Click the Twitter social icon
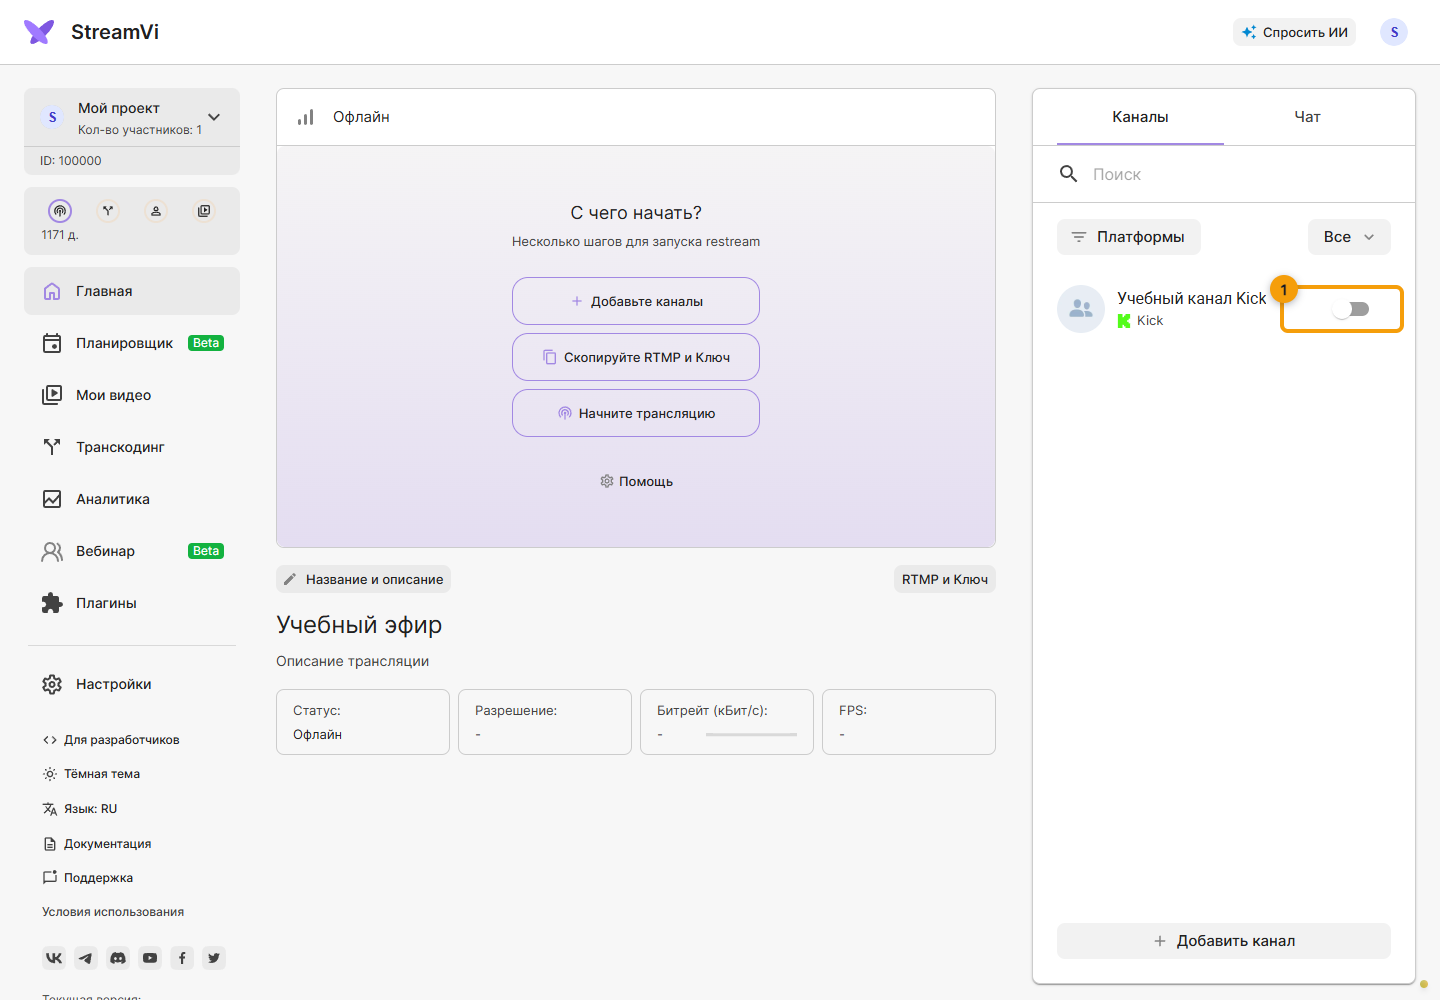This screenshot has width=1440, height=1000. point(214,958)
